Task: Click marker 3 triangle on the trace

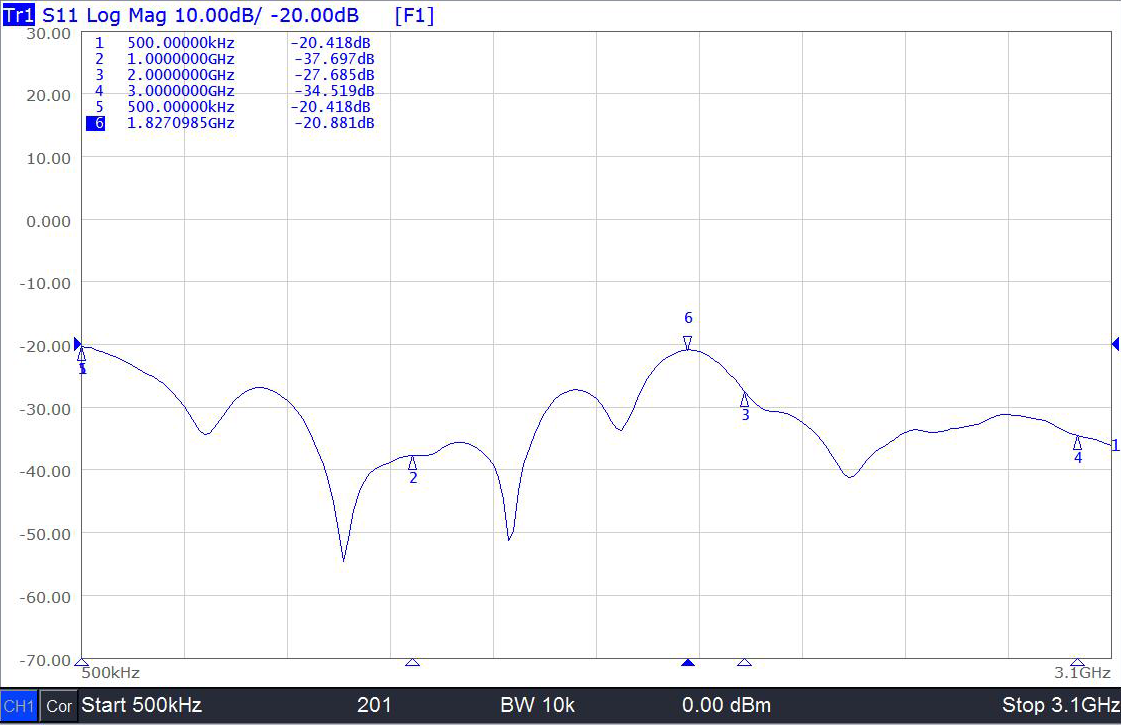Action: coord(744,399)
